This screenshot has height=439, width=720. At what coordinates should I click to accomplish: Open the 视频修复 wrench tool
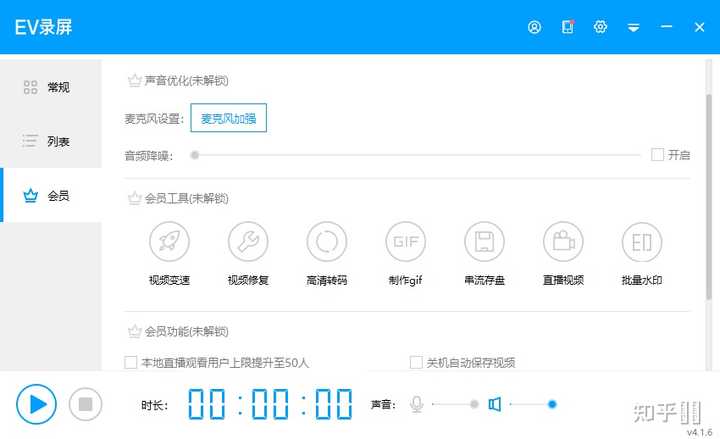pos(248,242)
